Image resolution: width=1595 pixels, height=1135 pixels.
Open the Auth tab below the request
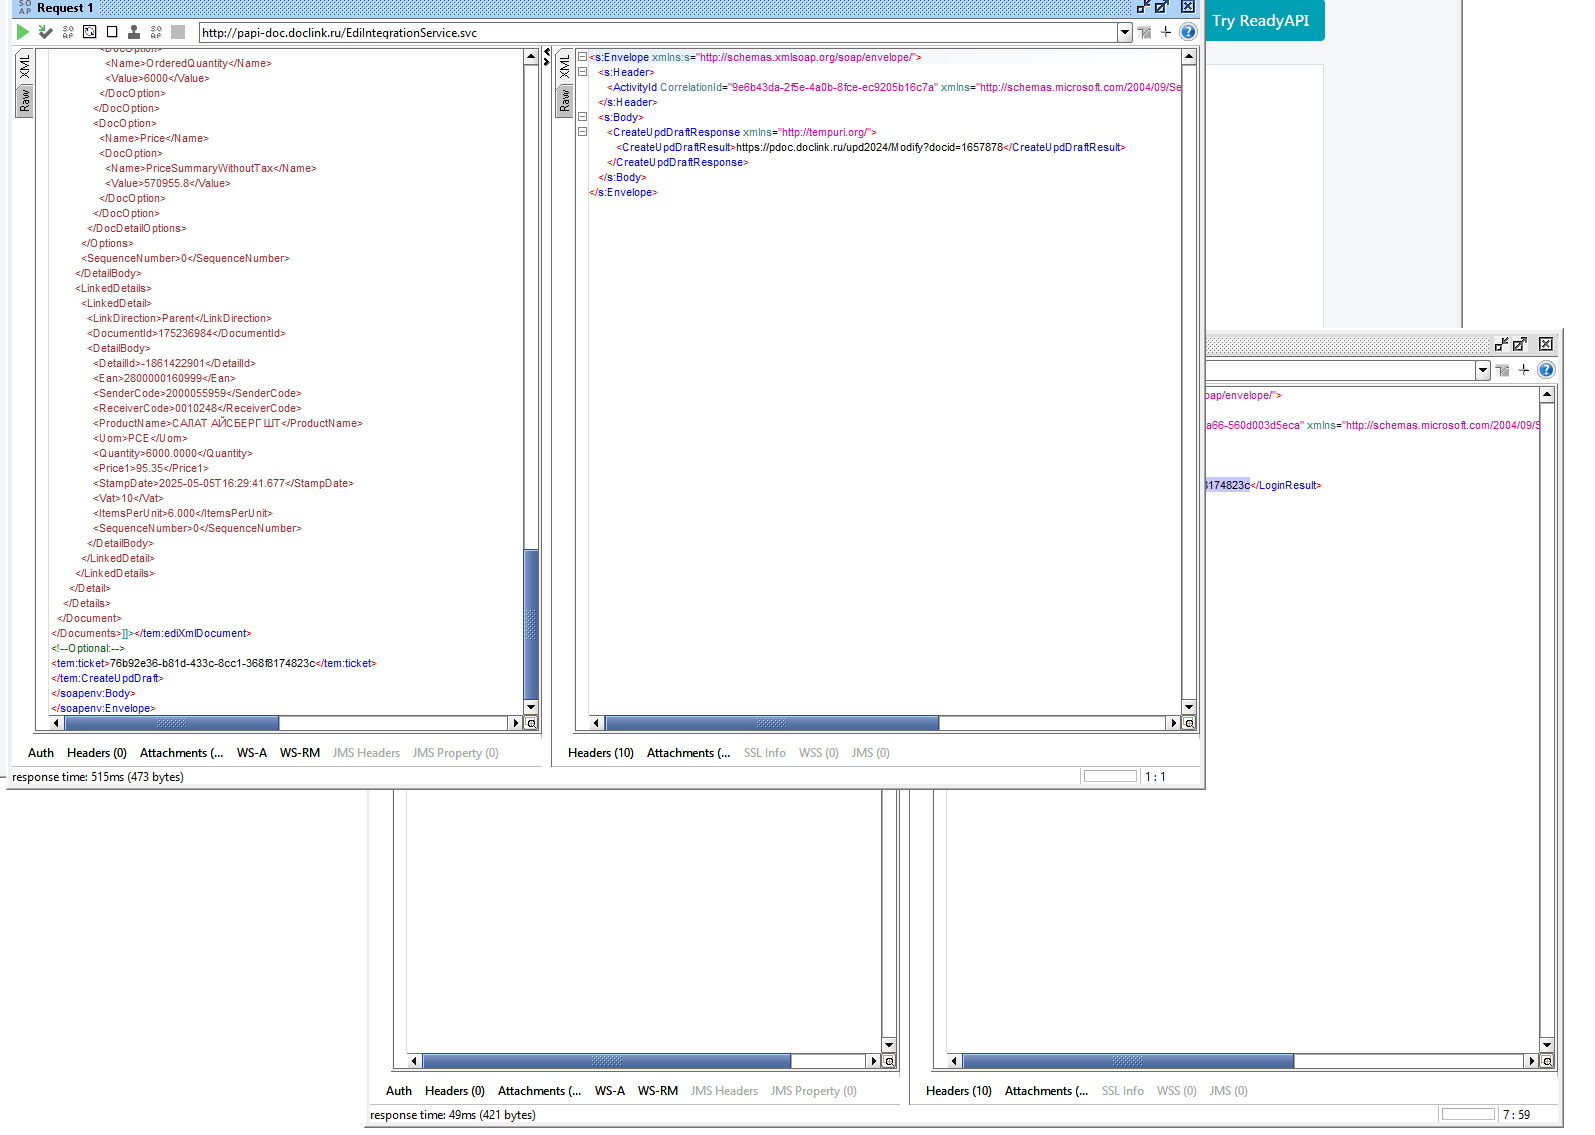pos(41,753)
